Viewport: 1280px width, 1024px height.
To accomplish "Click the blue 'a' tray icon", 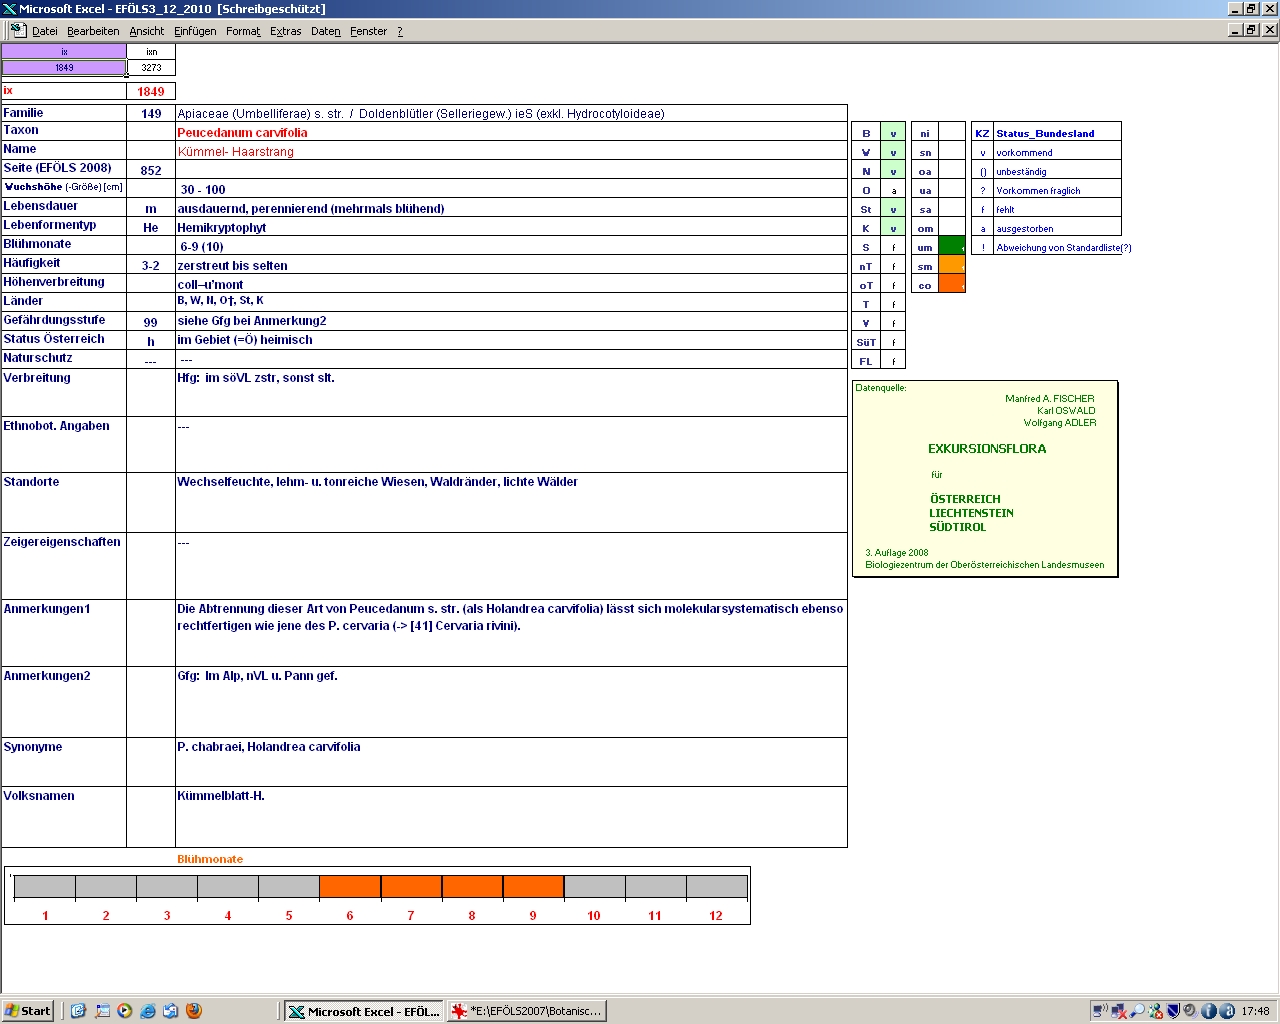I will coord(1227,1011).
